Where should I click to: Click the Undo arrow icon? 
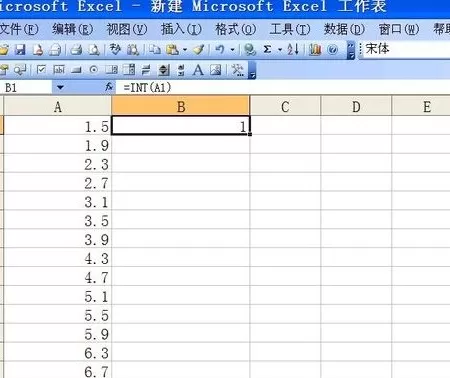point(220,50)
